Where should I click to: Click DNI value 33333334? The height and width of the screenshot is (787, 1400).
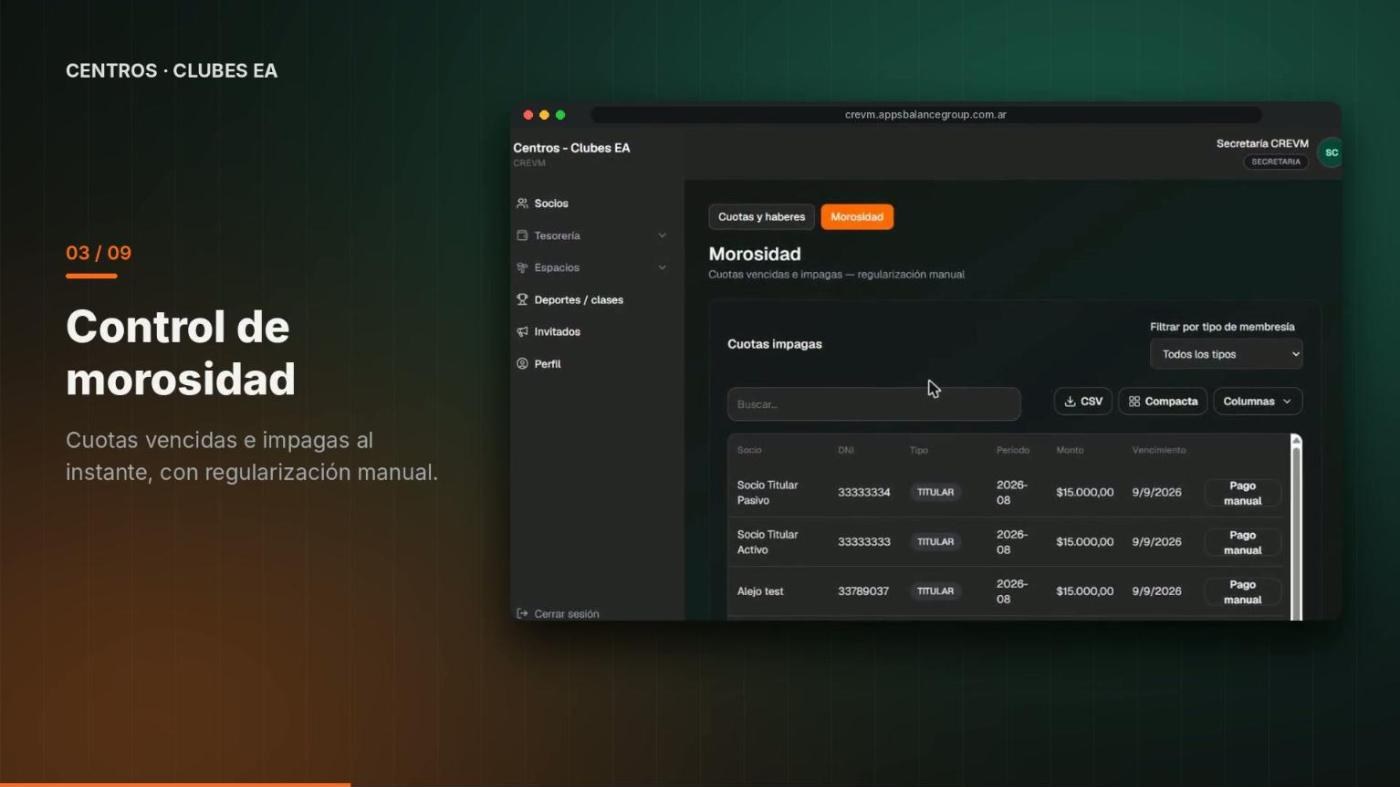click(x=864, y=493)
